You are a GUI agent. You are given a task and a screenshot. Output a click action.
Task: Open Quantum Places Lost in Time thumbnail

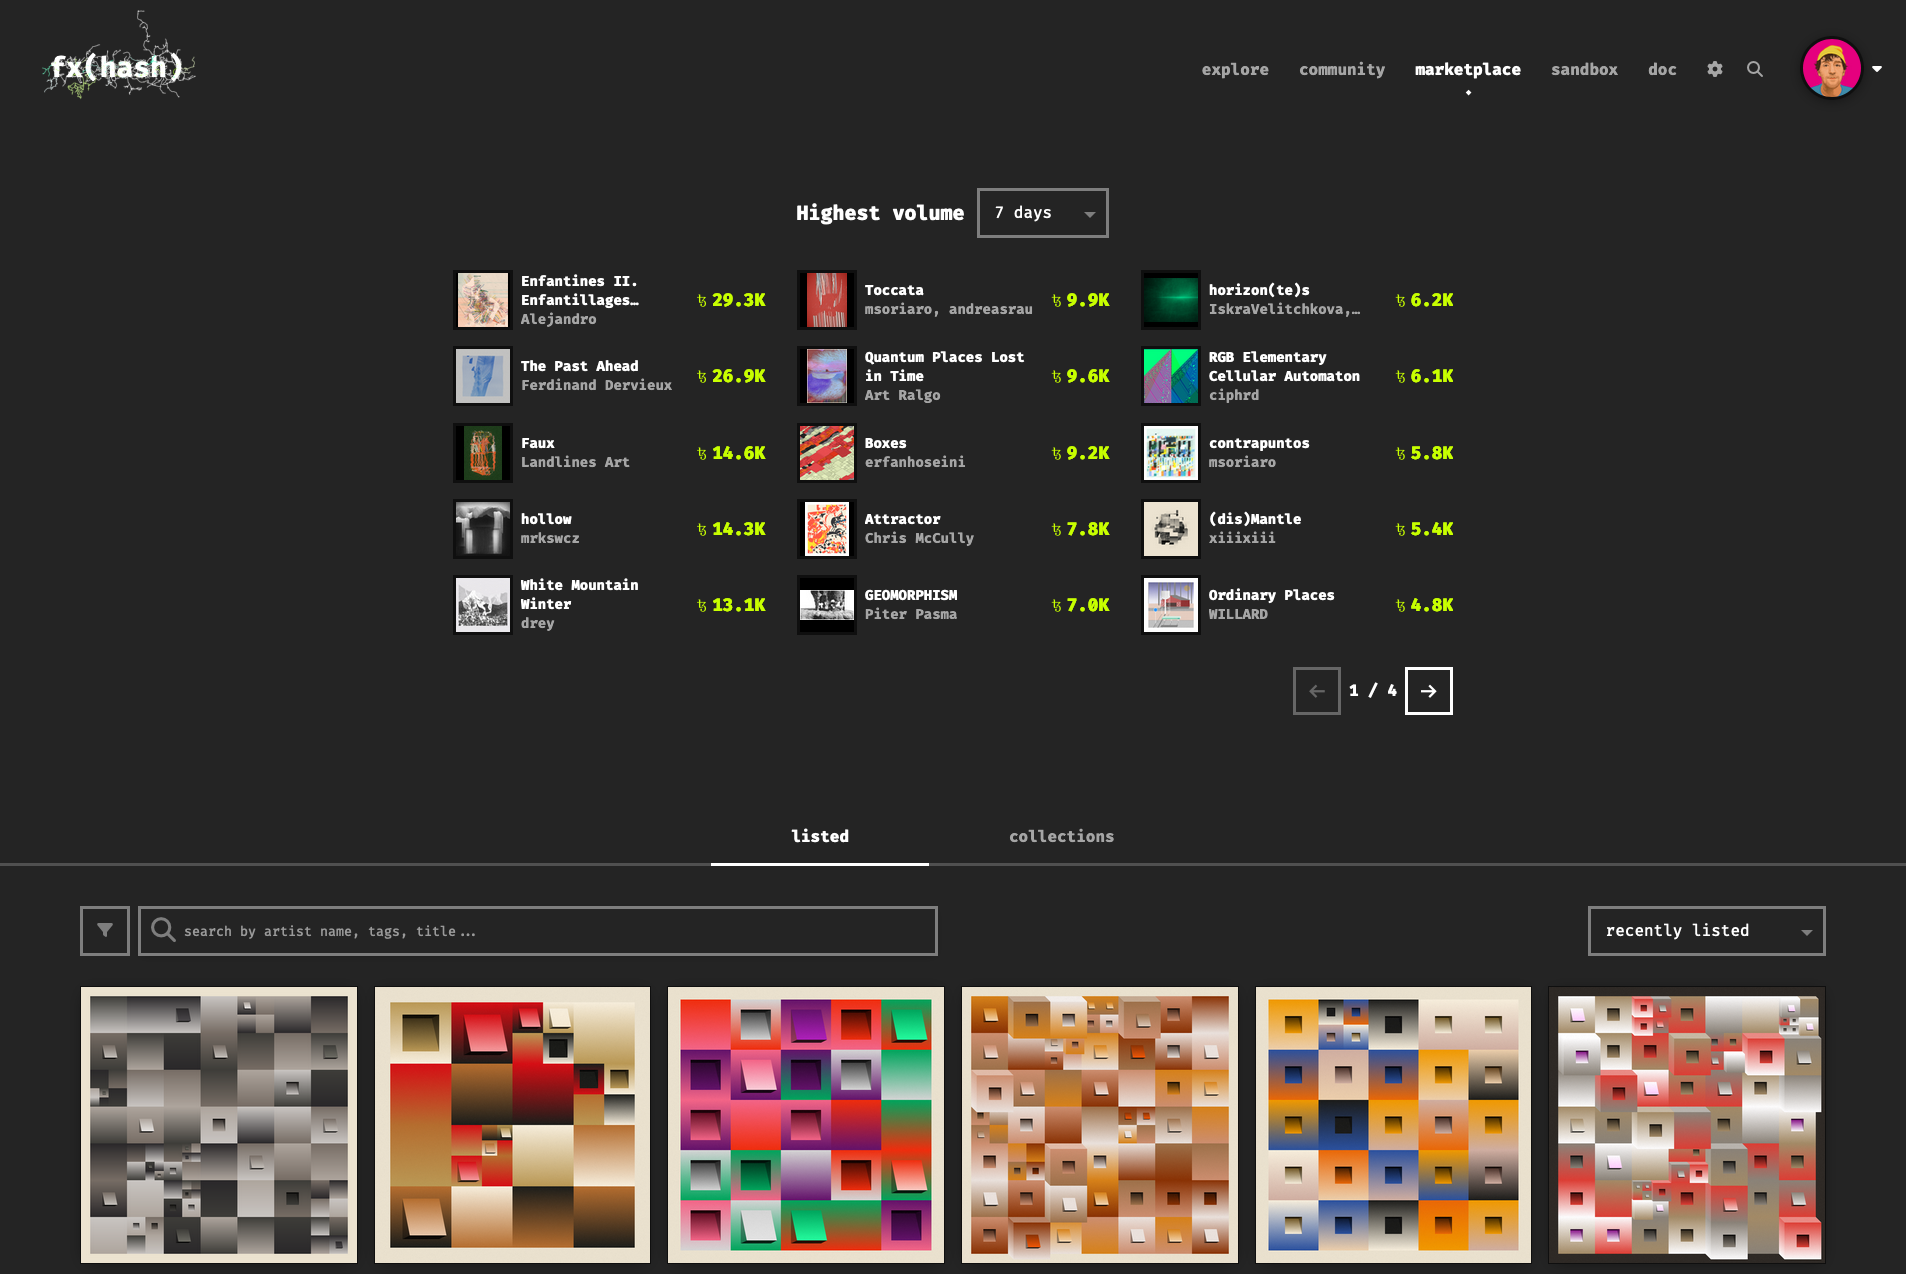tap(827, 376)
